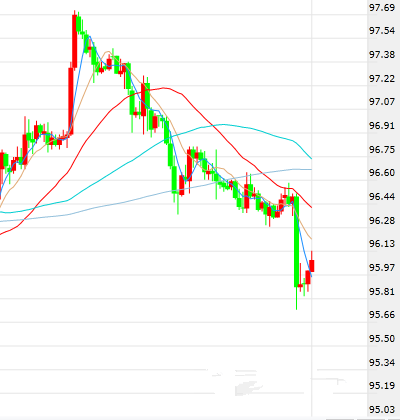
Task: Click the orange moving average line's right end
Action: (310, 238)
